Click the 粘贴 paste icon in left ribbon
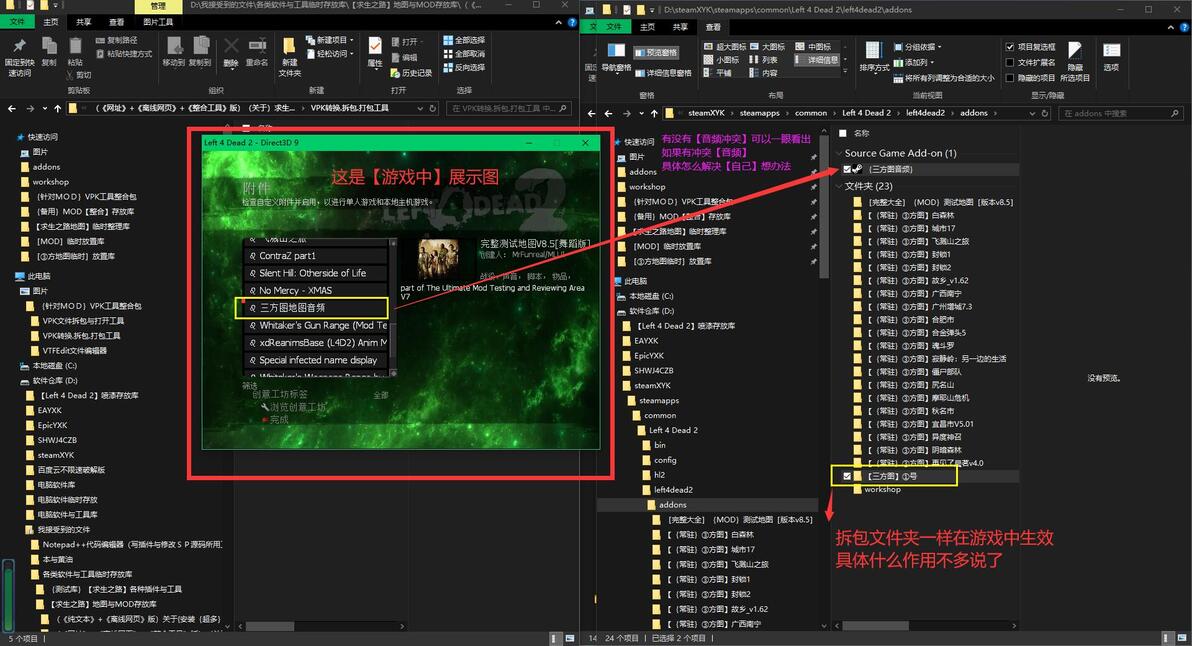1192x646 pixels. click(x=75, y=46)
